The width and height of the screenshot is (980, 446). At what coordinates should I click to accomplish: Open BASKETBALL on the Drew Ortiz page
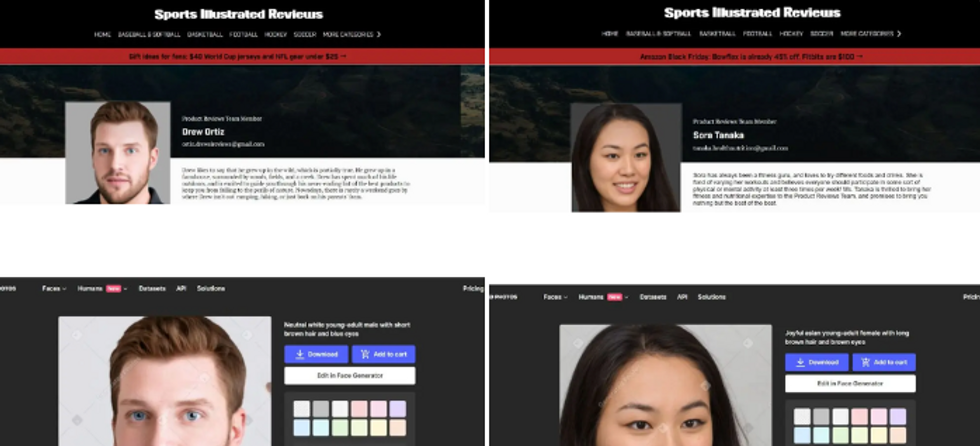coord(205,34)
